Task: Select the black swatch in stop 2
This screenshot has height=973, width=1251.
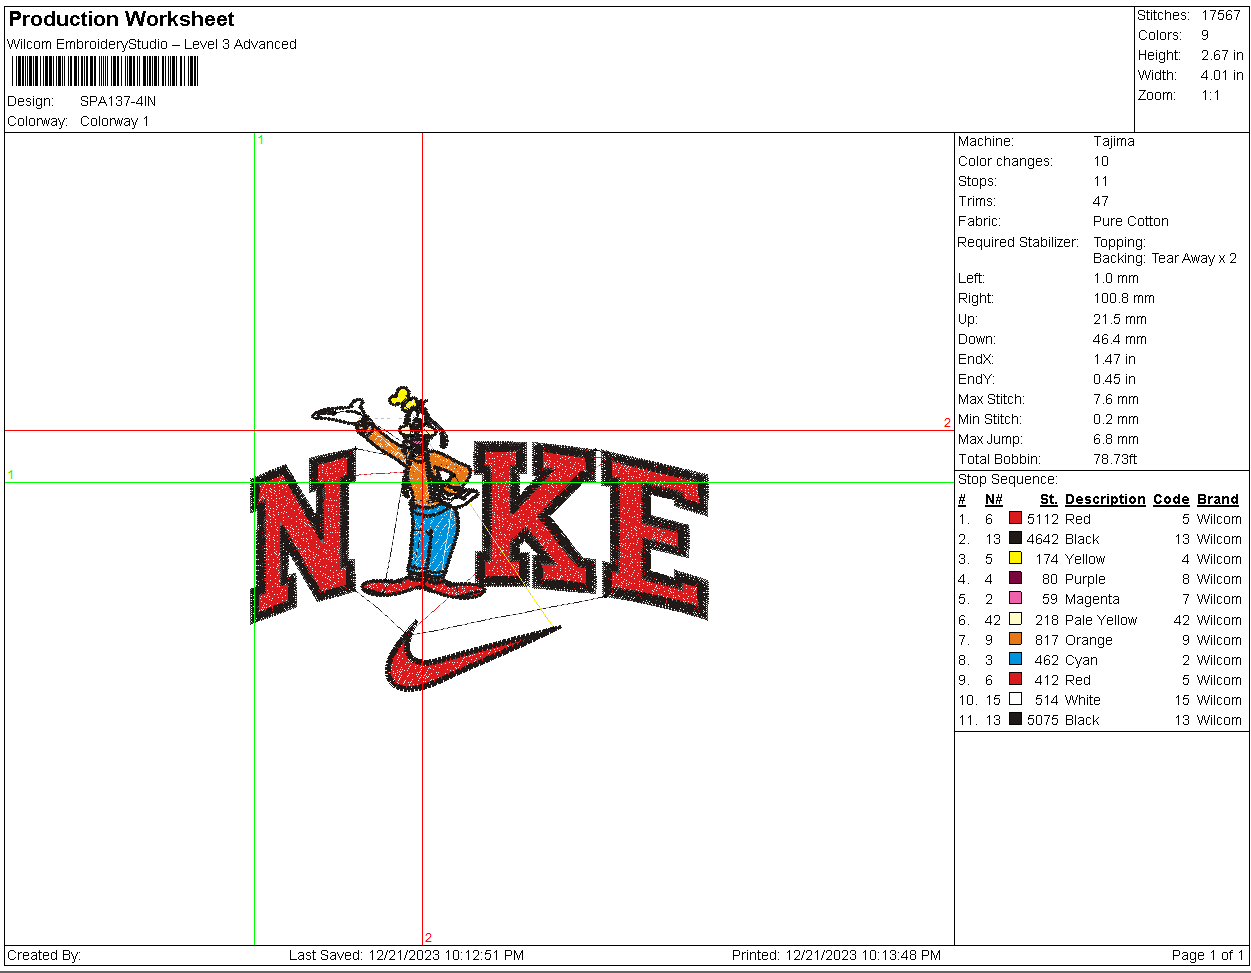Action: point(1015,538)
